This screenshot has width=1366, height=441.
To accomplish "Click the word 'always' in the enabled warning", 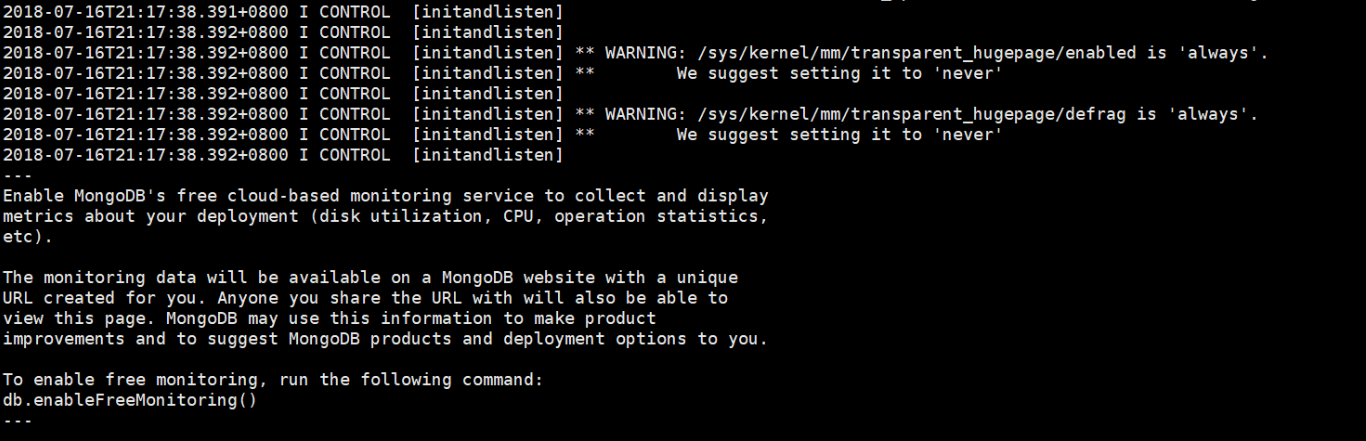I will 1218,53.
